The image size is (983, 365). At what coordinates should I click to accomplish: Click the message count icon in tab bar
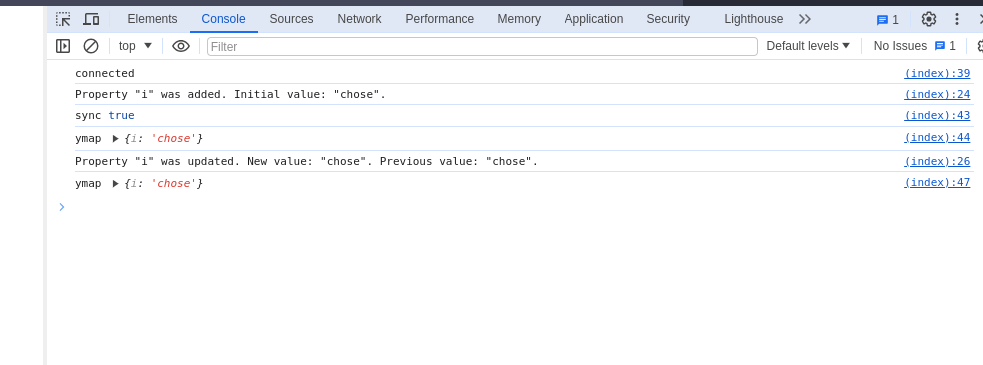point(887,20)
